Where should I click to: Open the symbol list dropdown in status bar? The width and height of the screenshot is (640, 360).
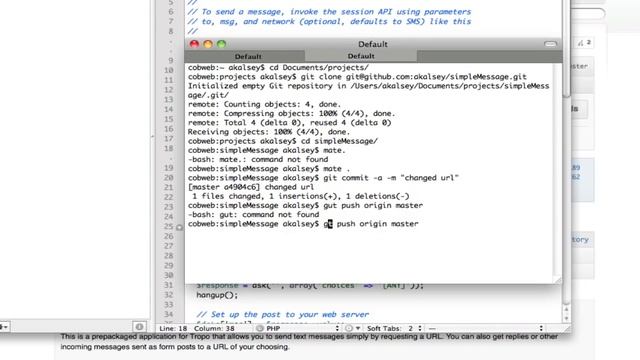pos(486,328)
